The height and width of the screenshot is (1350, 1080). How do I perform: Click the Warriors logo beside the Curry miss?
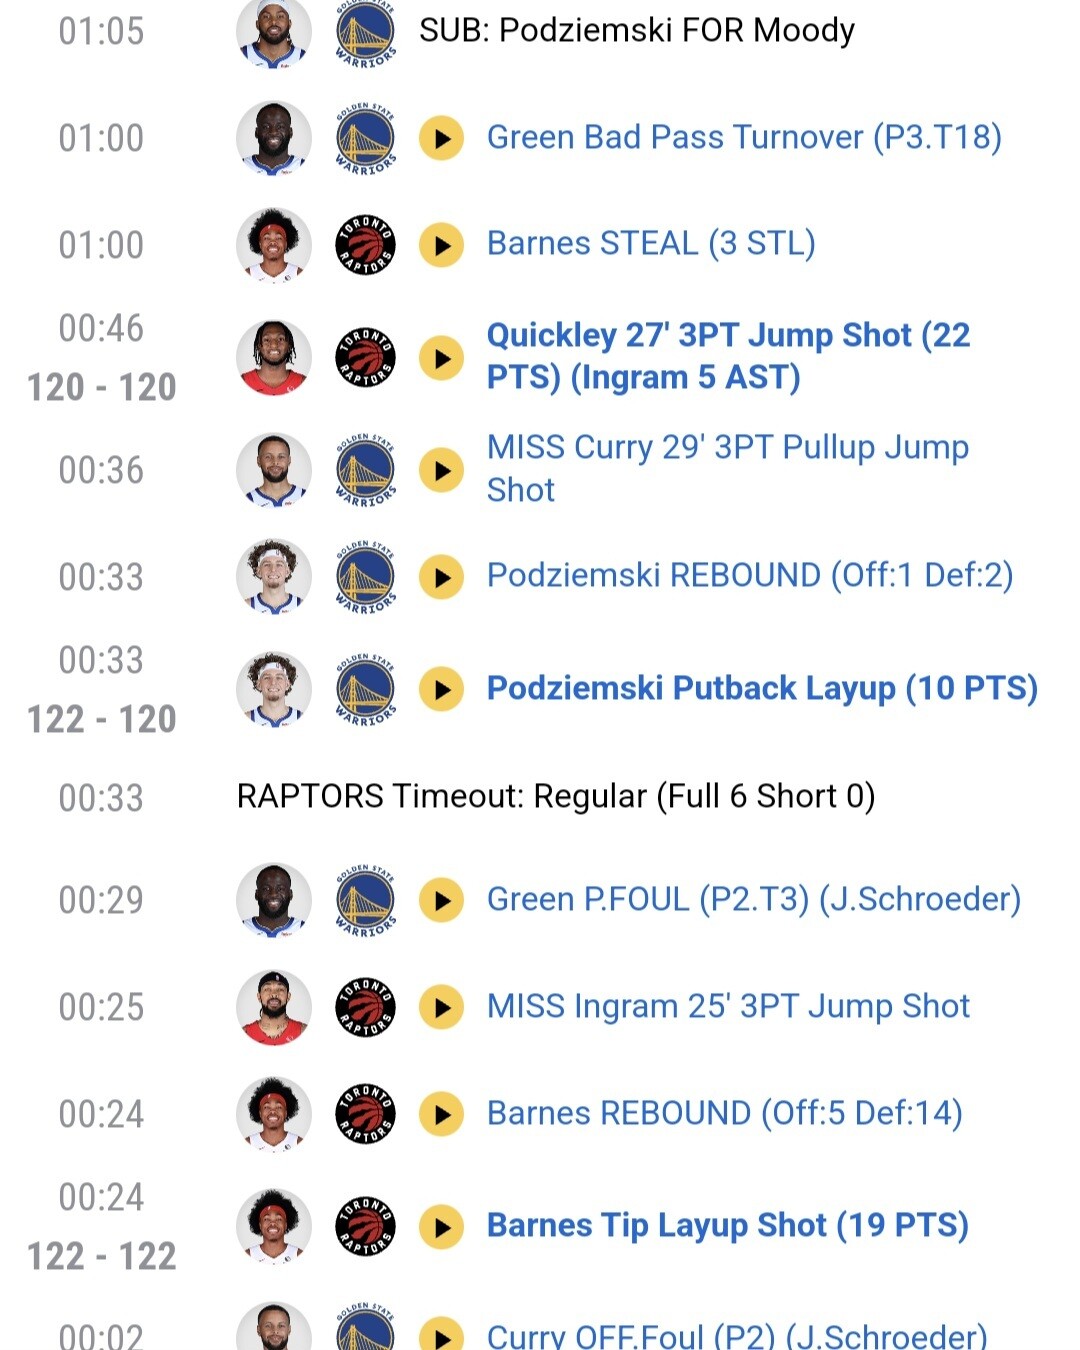[365, 470]
